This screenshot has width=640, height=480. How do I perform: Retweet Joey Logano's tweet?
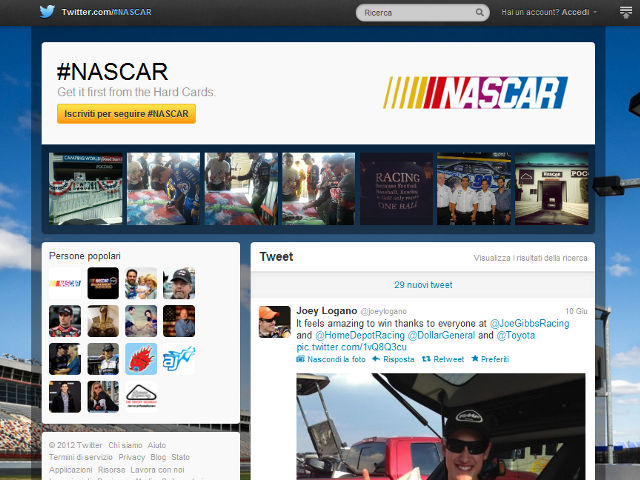(x=442, y=358)
